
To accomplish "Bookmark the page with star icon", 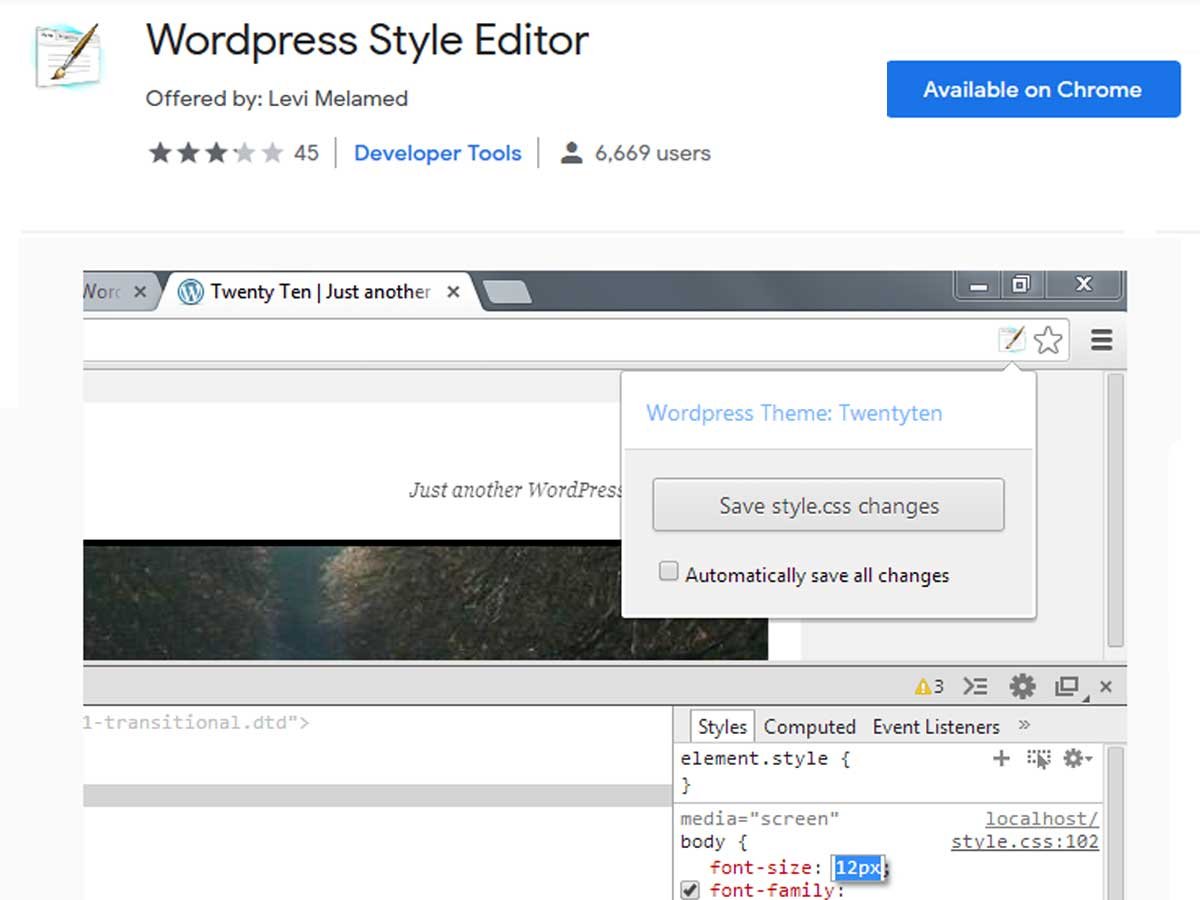I will (x=1048, y=340).
